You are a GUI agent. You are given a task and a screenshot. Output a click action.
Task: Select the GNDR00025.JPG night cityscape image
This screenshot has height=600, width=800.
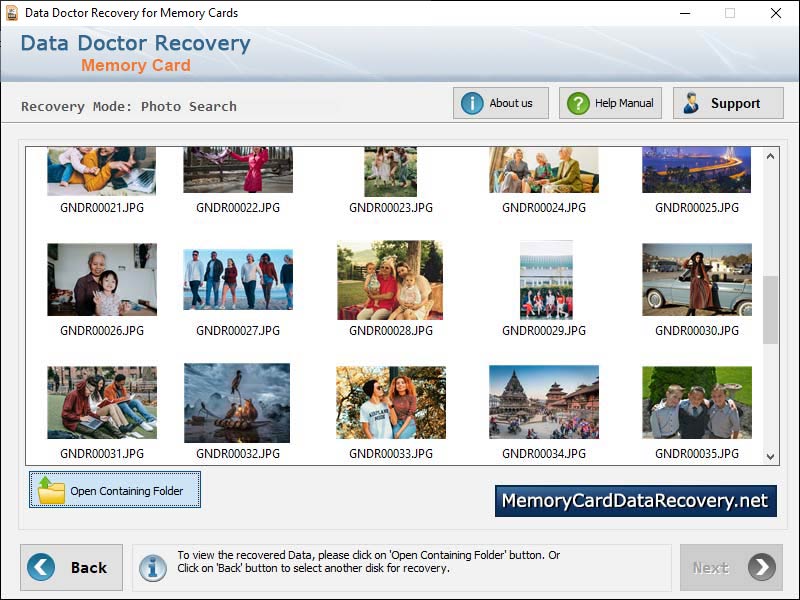695,170
